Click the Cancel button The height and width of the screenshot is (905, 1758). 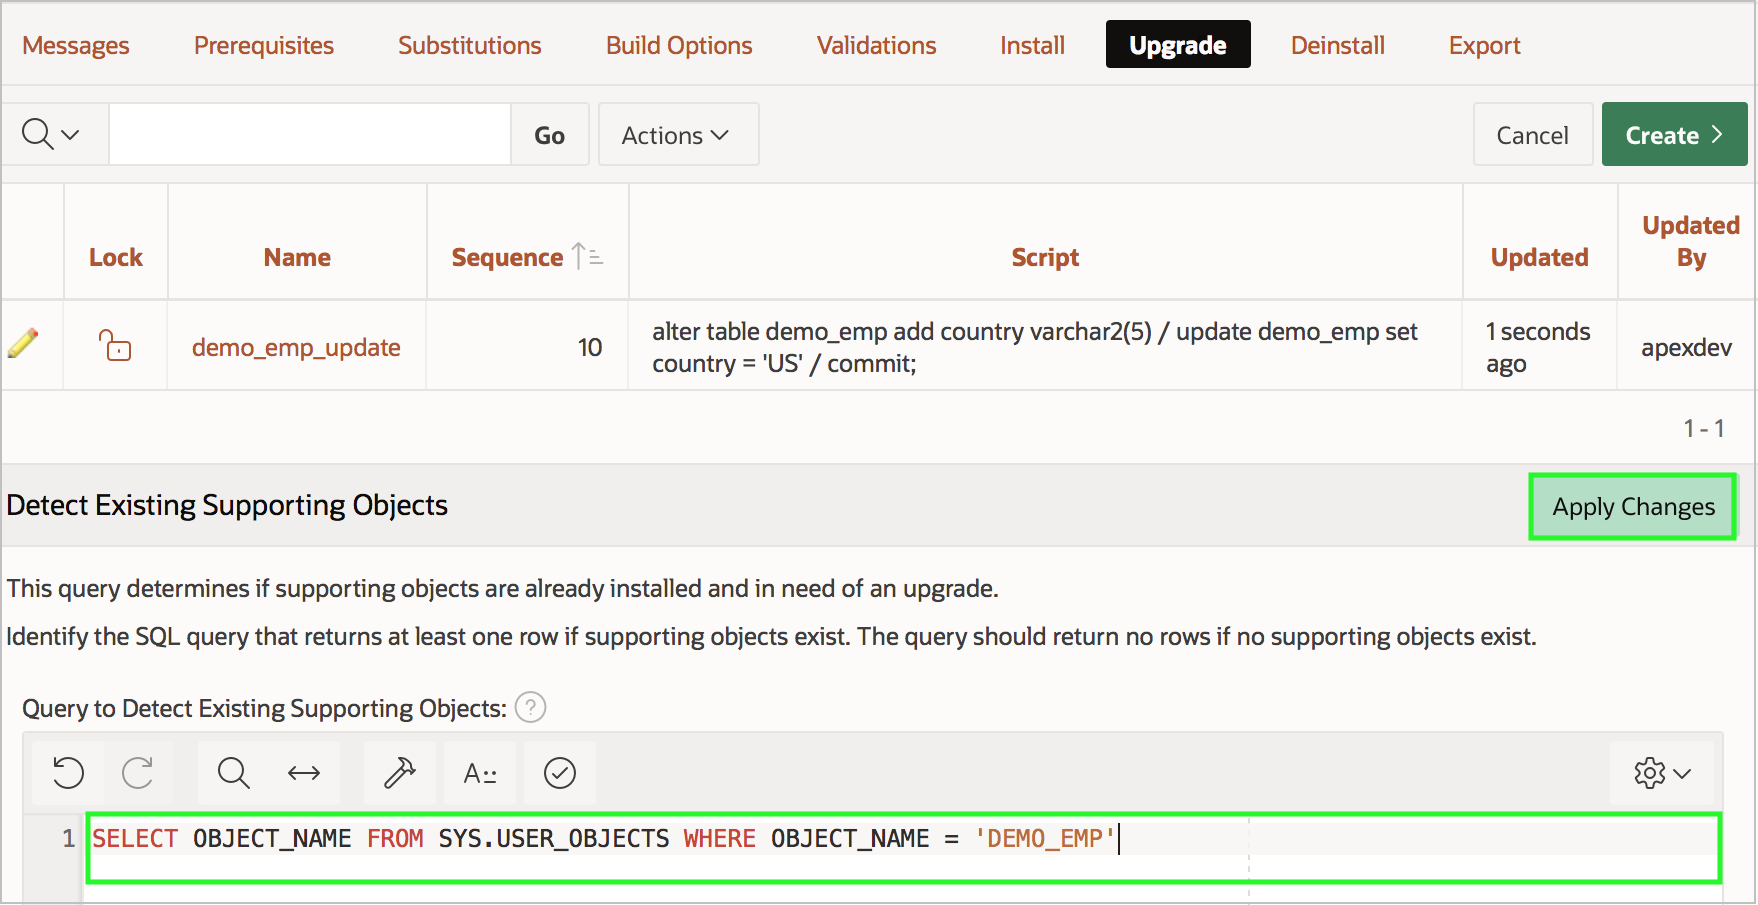pos(1533,134)
